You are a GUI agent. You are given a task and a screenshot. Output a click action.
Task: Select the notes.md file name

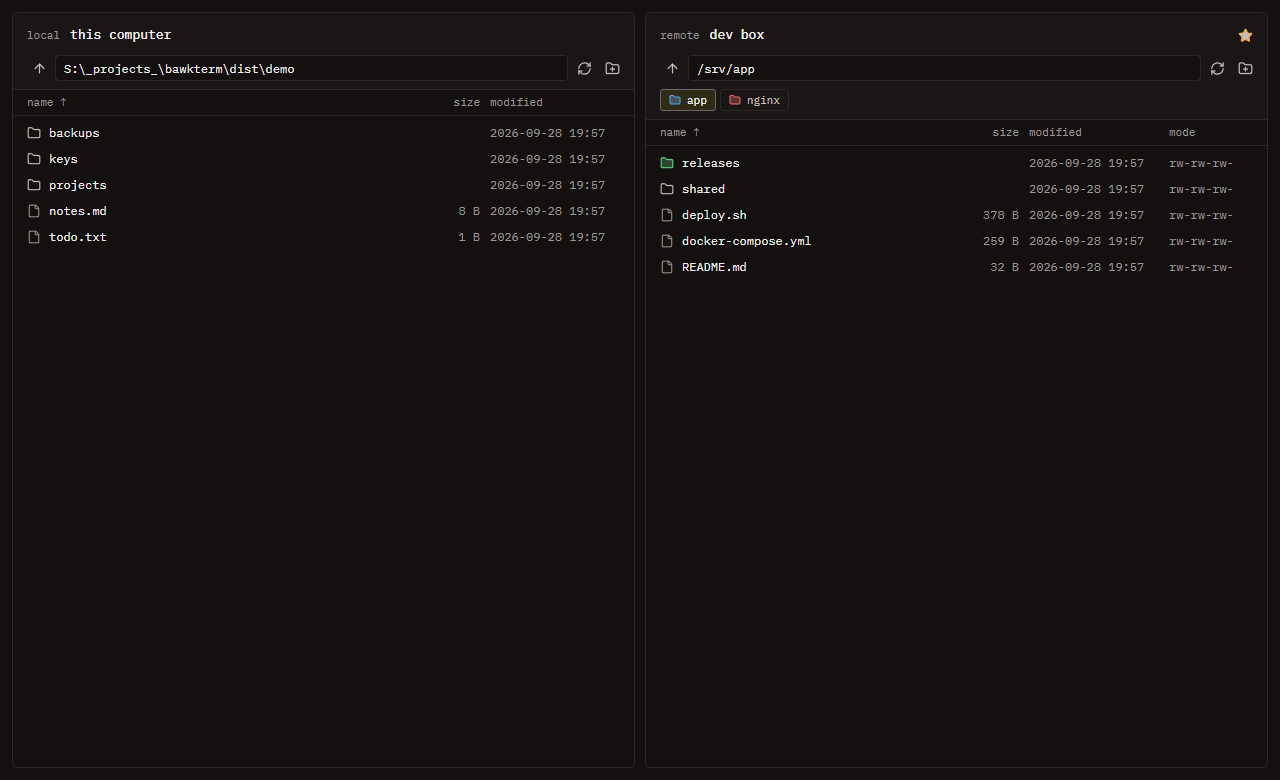tap(78, 211)
